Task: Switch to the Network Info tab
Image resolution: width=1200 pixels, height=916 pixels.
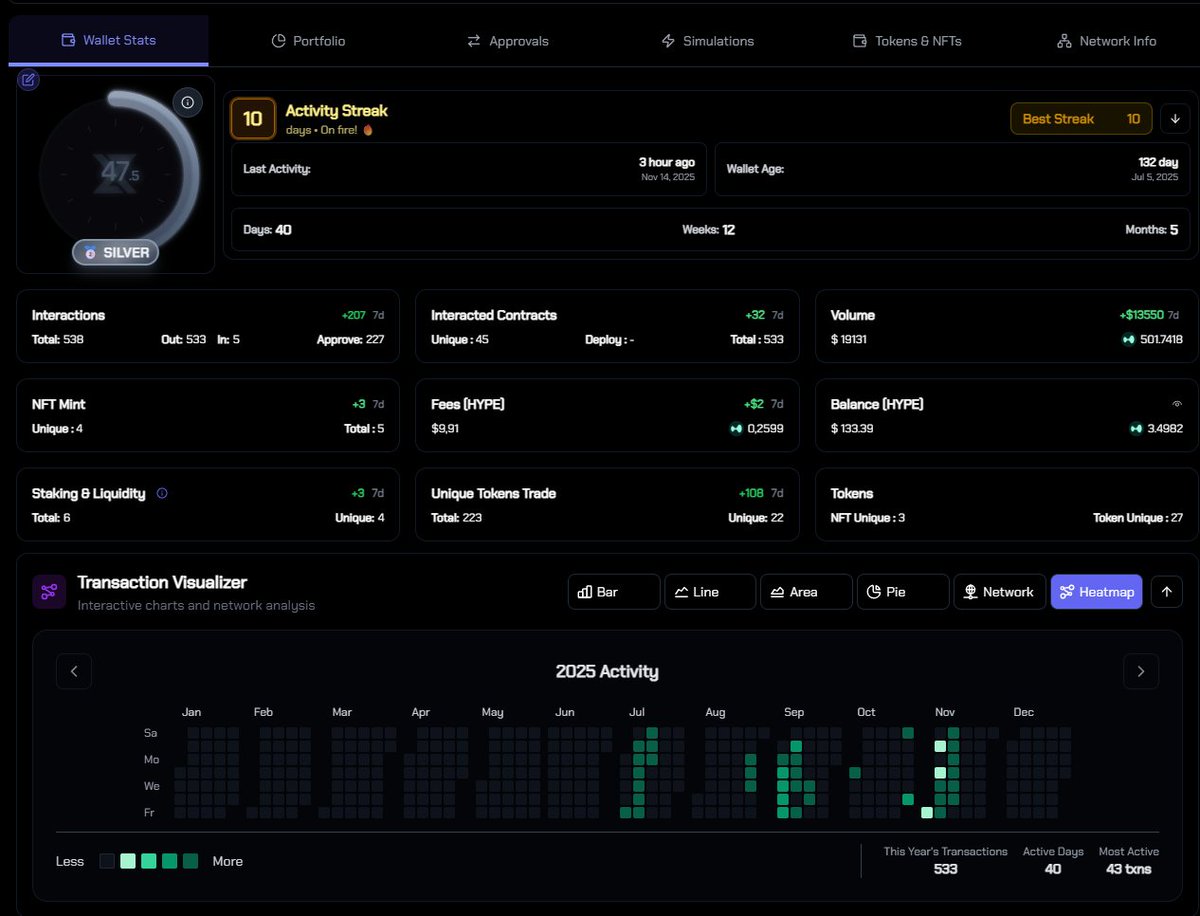Action: pyautogui.click(x=1107, y=41)
